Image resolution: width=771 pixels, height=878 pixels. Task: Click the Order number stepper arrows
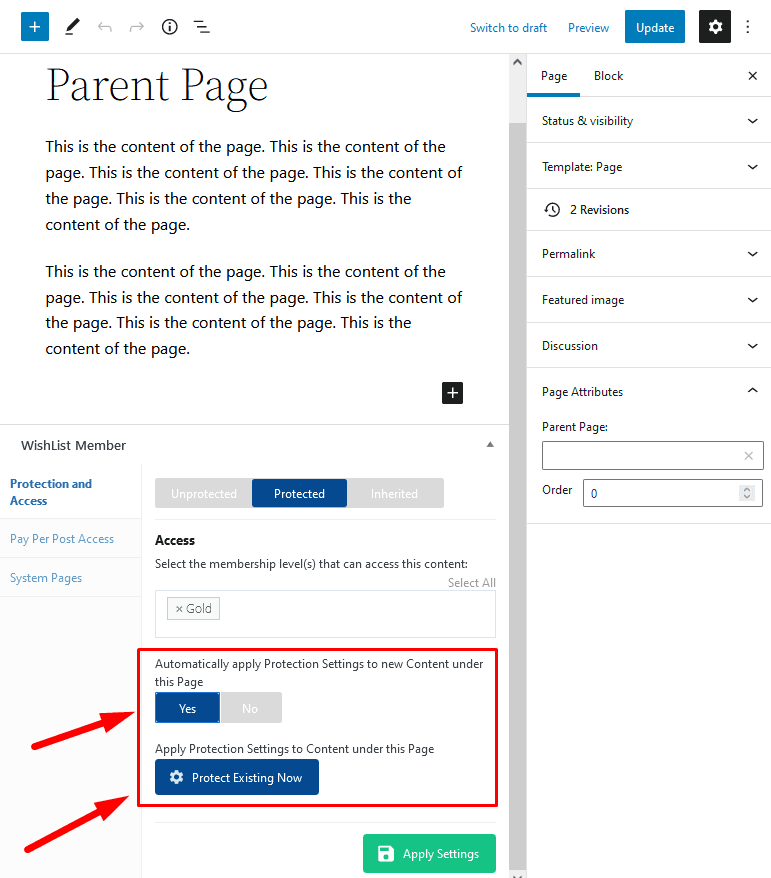[x=746, y=493]
